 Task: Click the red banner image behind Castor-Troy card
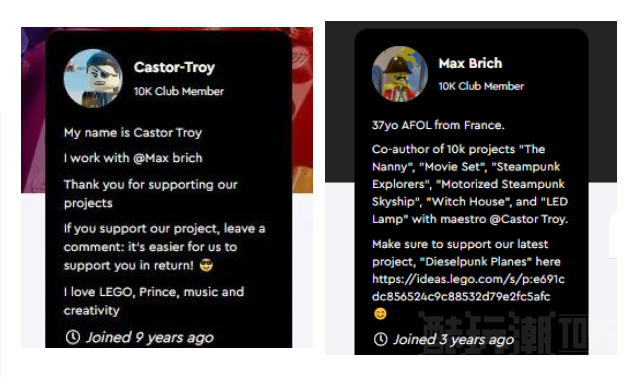coord(302,110)
